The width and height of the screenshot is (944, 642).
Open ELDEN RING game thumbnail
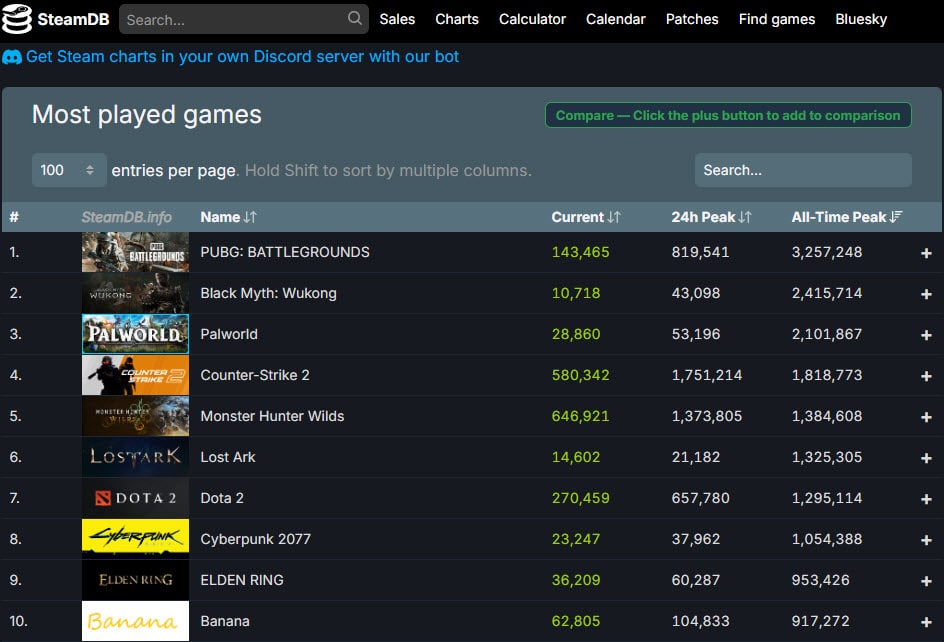[135, 580]
